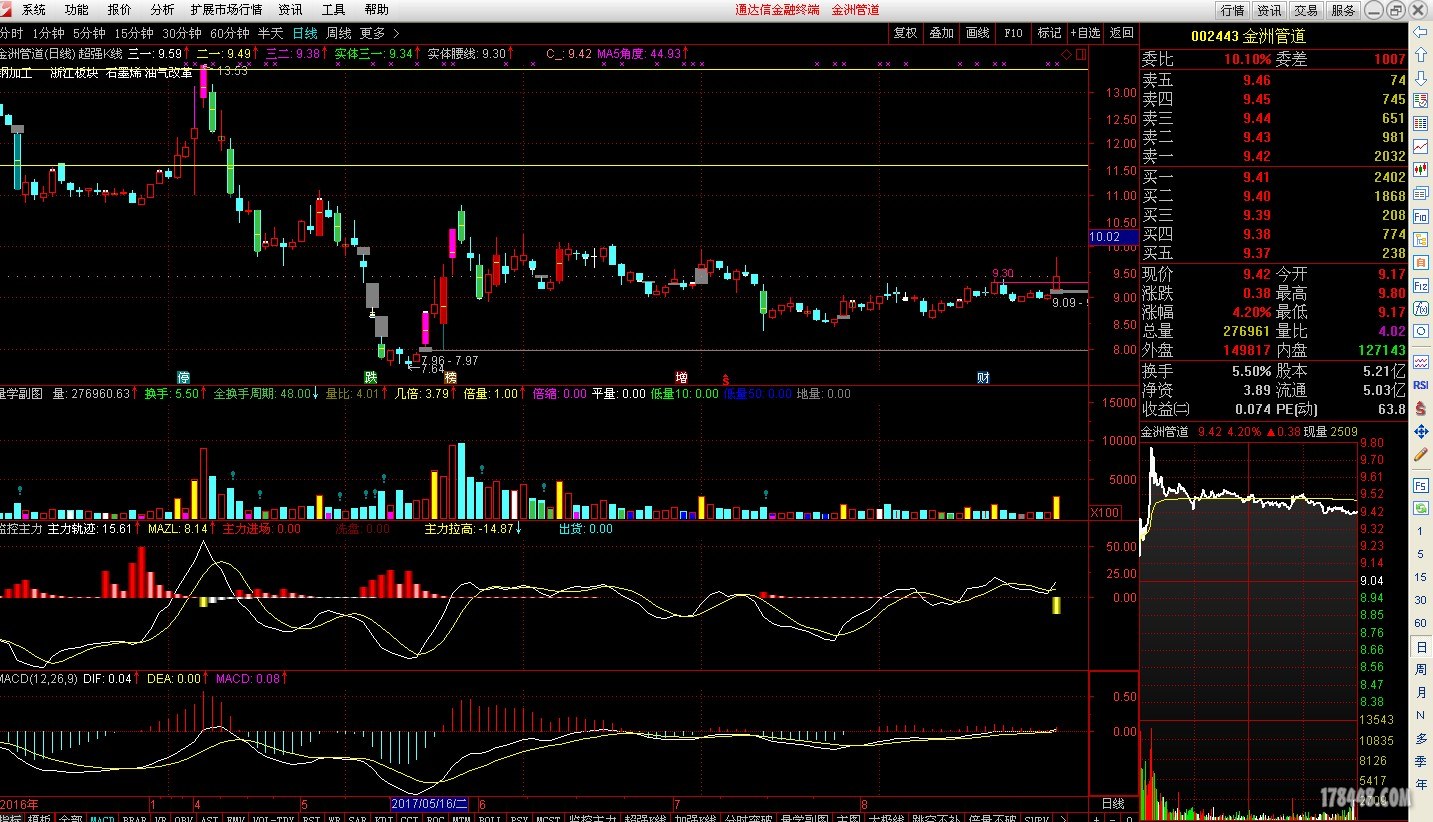Click the 002443 金洲管道 stock title

coord(1248,36)
